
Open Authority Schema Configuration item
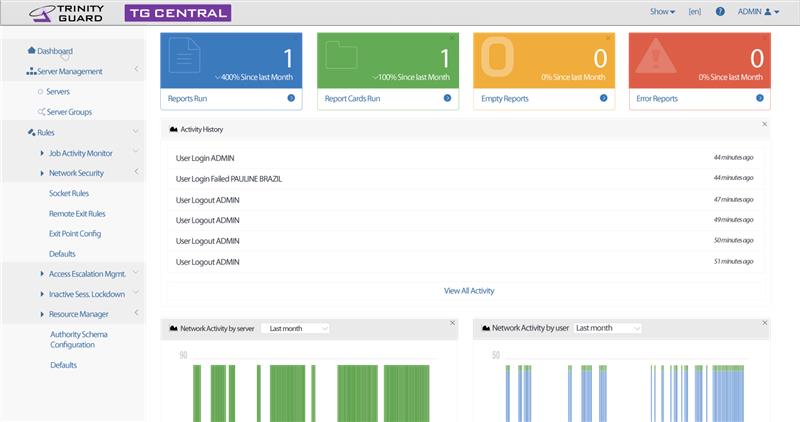click(x=79, y=339)
